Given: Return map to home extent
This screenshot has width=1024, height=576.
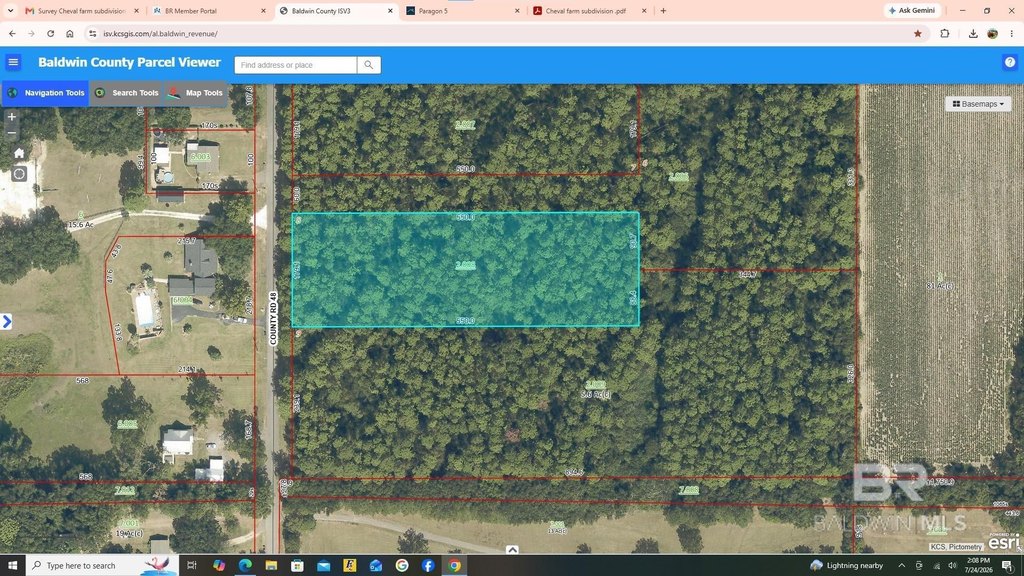Looking at the screenshot, I should (19, 153).
